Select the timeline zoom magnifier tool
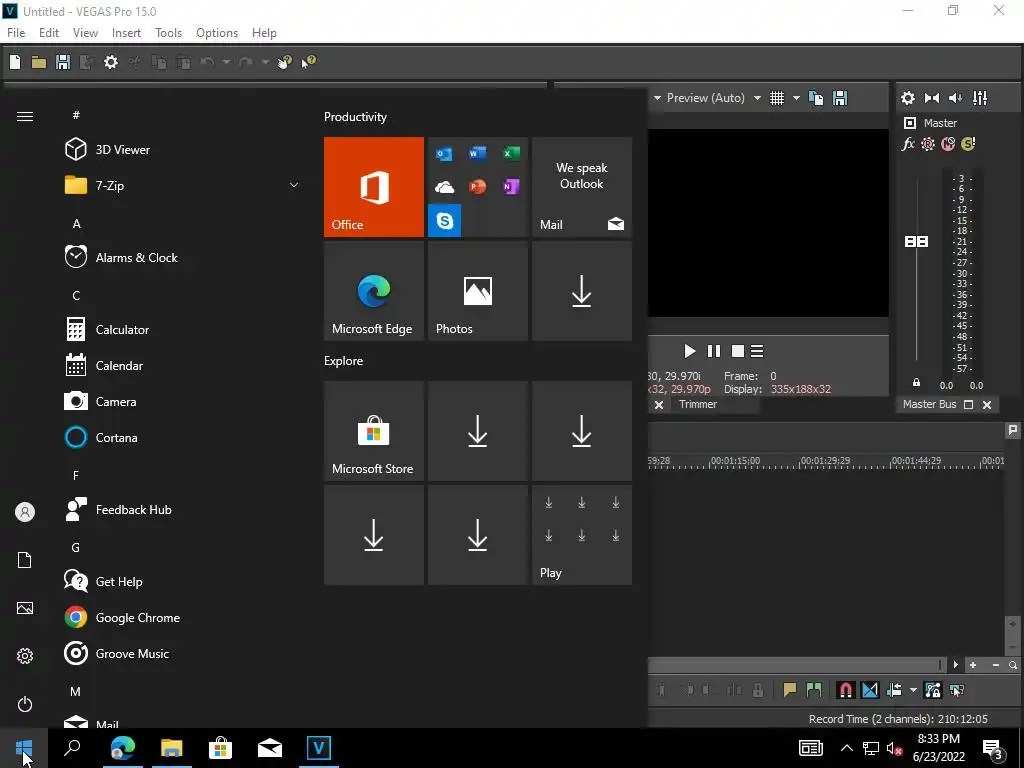Image resolution: width=1024 pixels, height=768 pixels. pos(1013,665)
